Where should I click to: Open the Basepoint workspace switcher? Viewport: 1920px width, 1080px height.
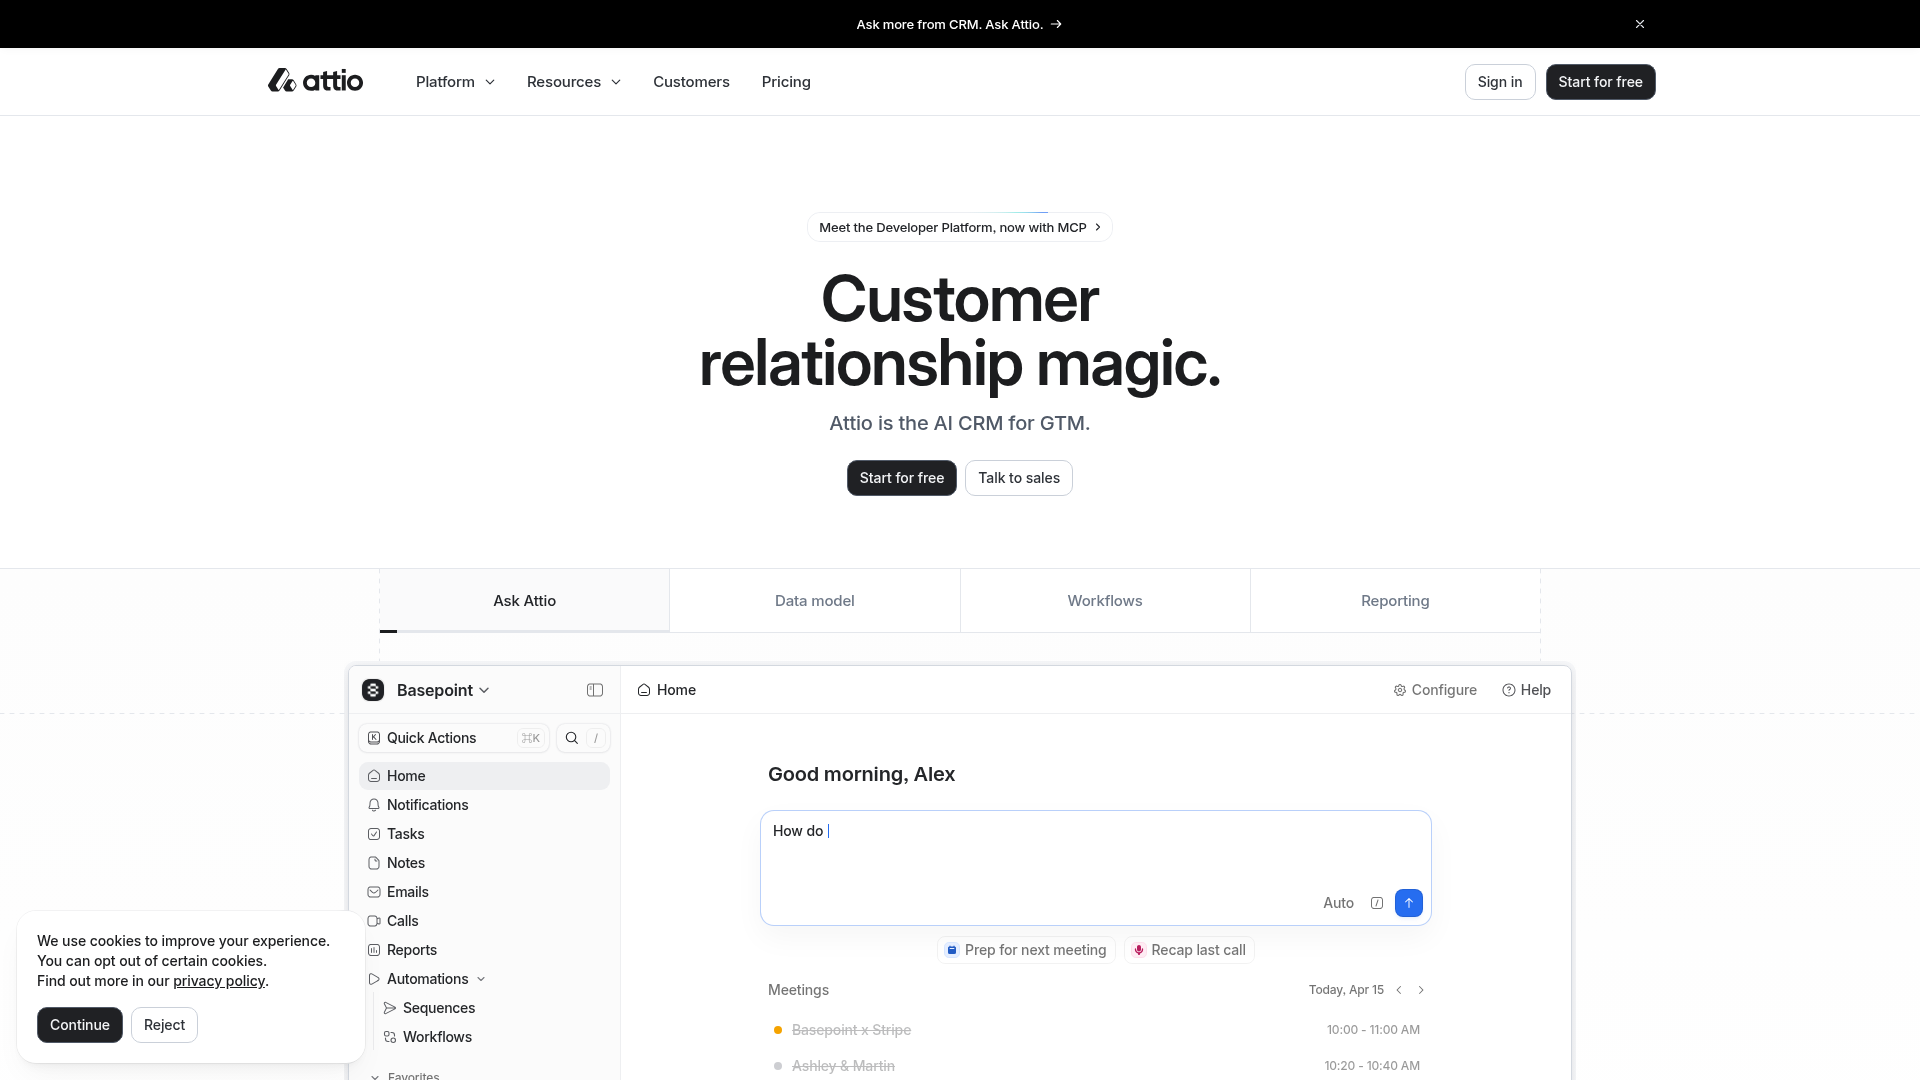(x=435, y=690)
